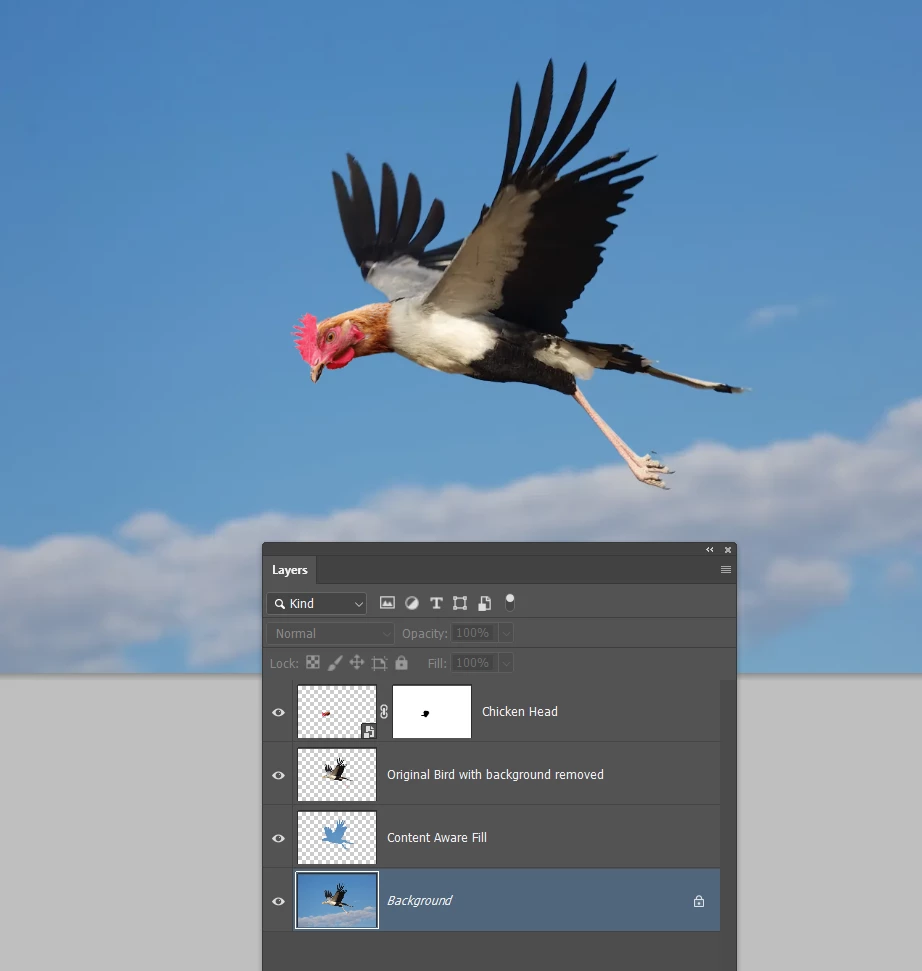The image size is (922, 971).
Task: Close the Layers panel
Action: pos(728,550)
